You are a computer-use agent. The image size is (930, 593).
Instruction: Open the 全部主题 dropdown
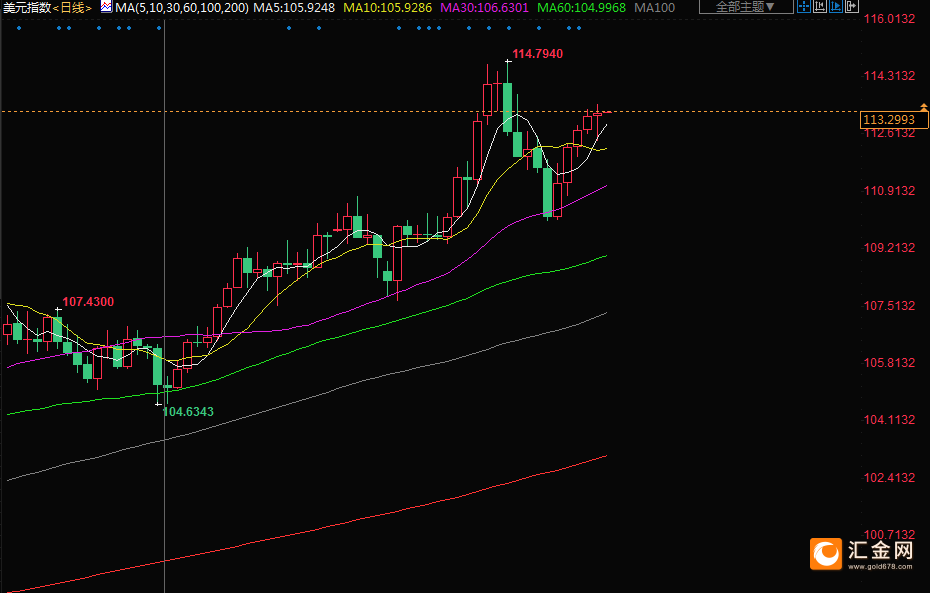tap(746, 7)
